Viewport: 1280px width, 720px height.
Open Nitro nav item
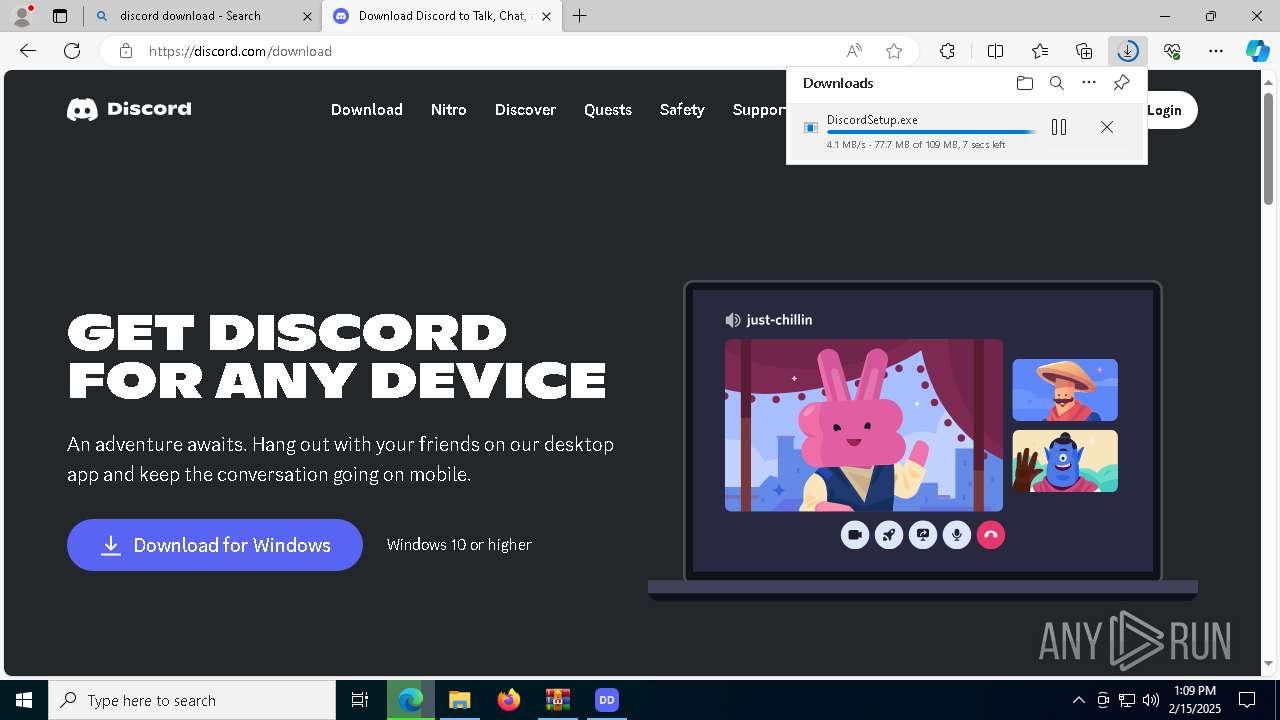coord(449,110)
